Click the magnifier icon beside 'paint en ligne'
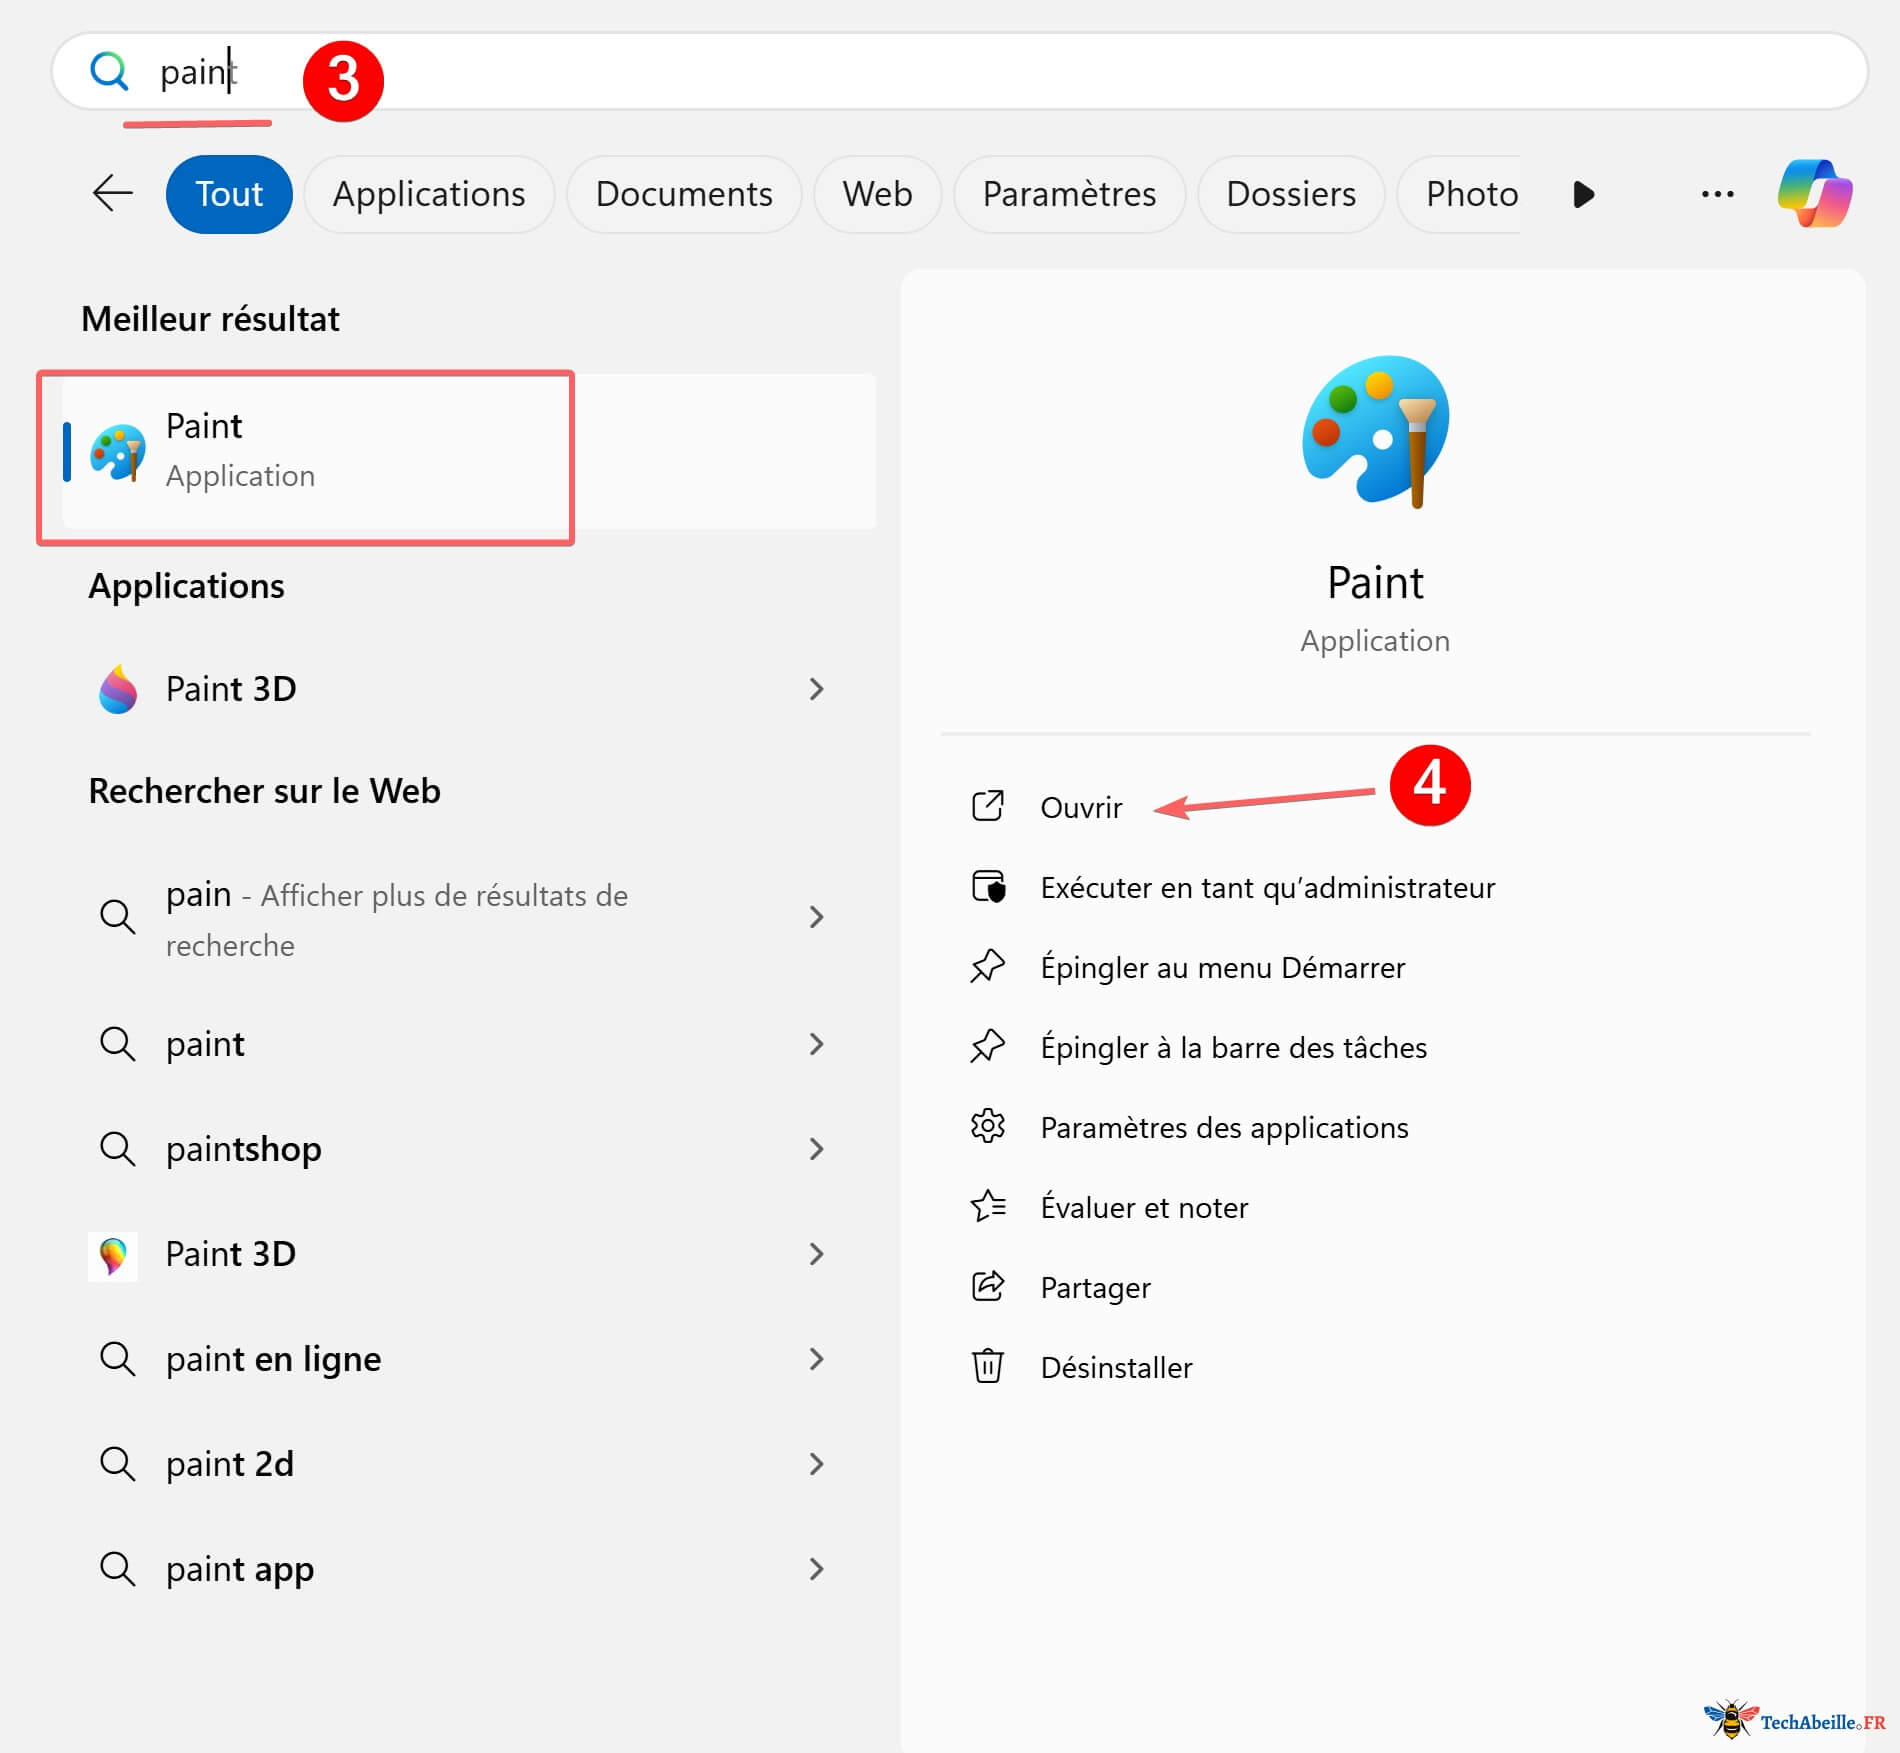The image size is (1900, 1753). coord(117,1358)
